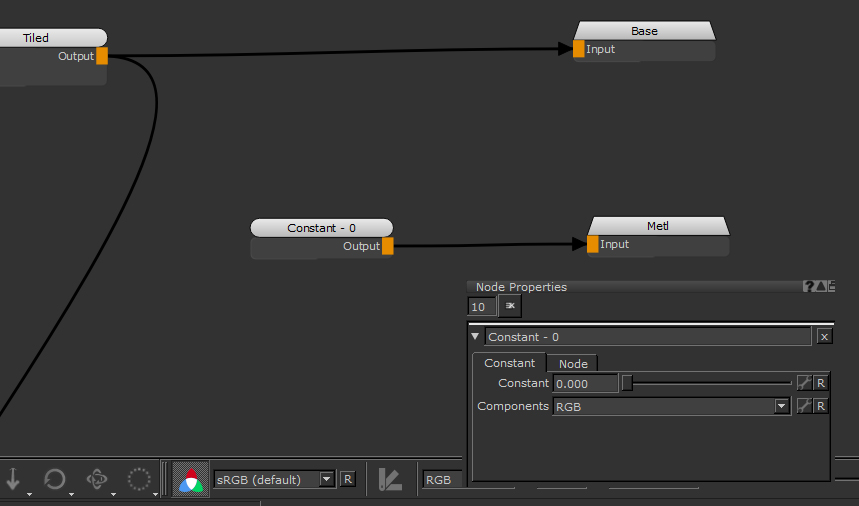Click the wrench icon for Components row
This screenshot has height=506, width=859.
point(803,406)
